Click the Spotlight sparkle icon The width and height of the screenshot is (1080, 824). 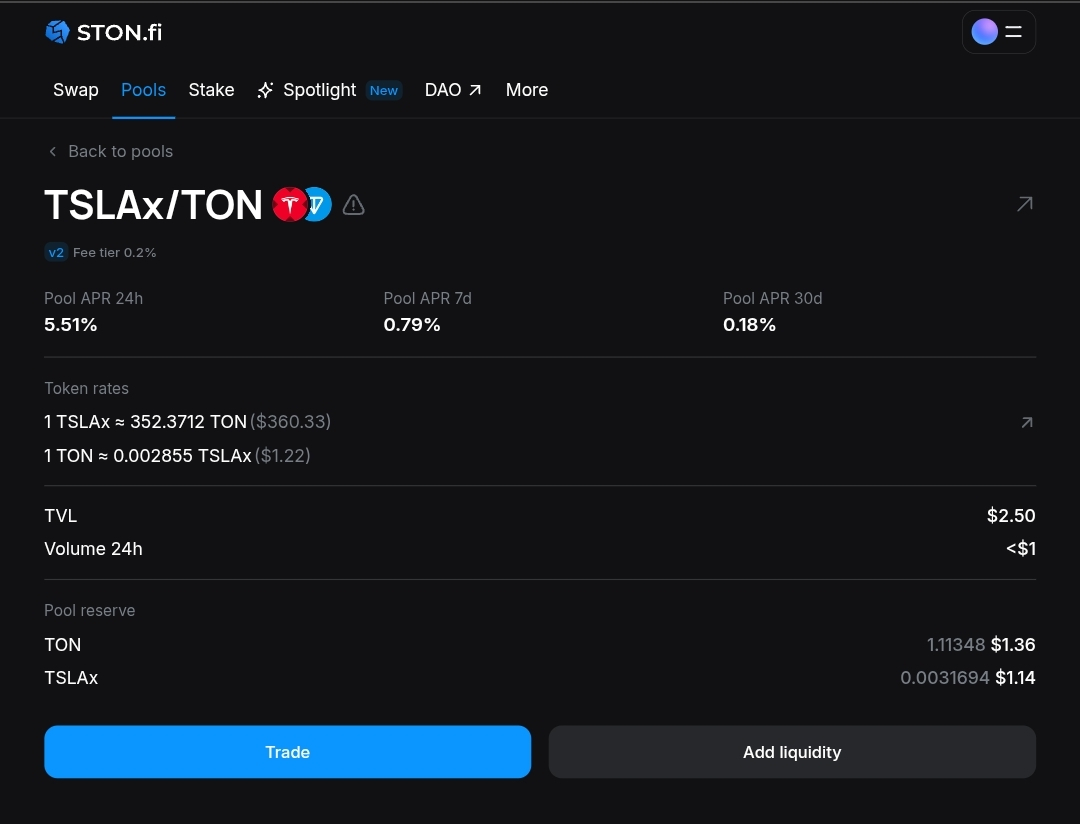265,90
